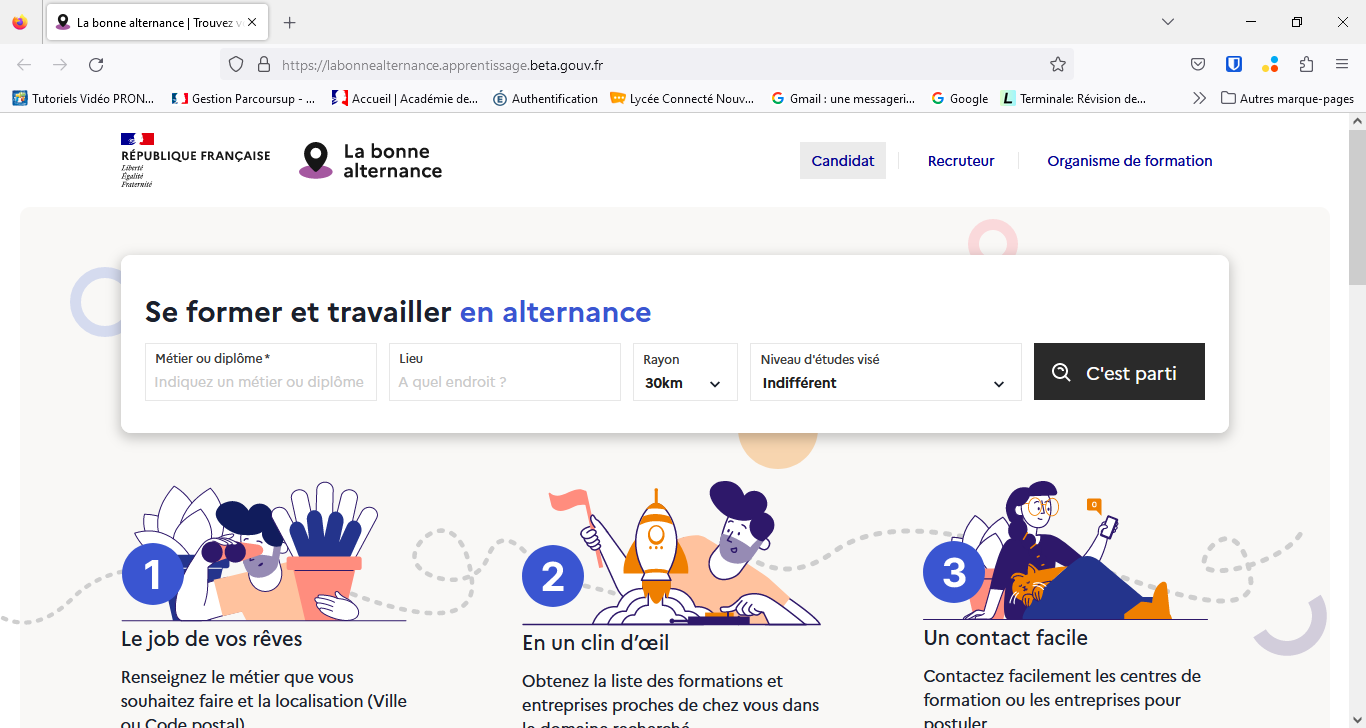Open the Extensions puzzle icon

[1306, 65]
